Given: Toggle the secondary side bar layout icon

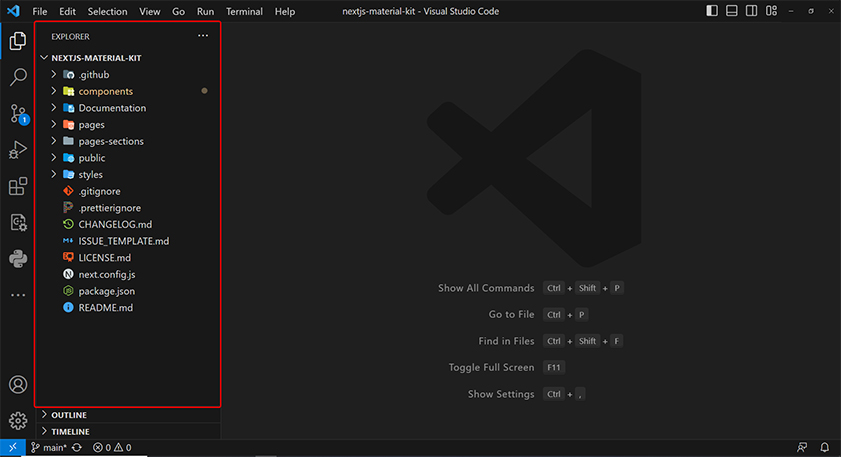Looking at the screenshot, I should tap(751, 11).
